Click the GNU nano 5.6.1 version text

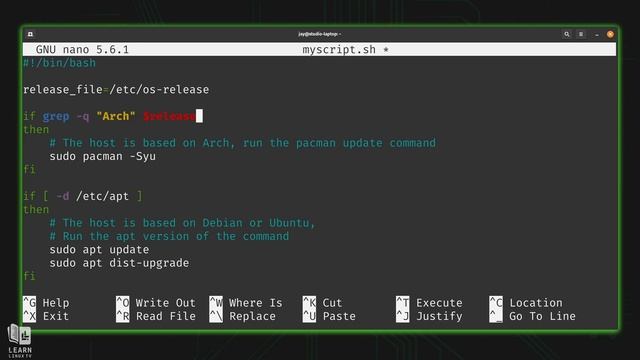tap(82, 50)
